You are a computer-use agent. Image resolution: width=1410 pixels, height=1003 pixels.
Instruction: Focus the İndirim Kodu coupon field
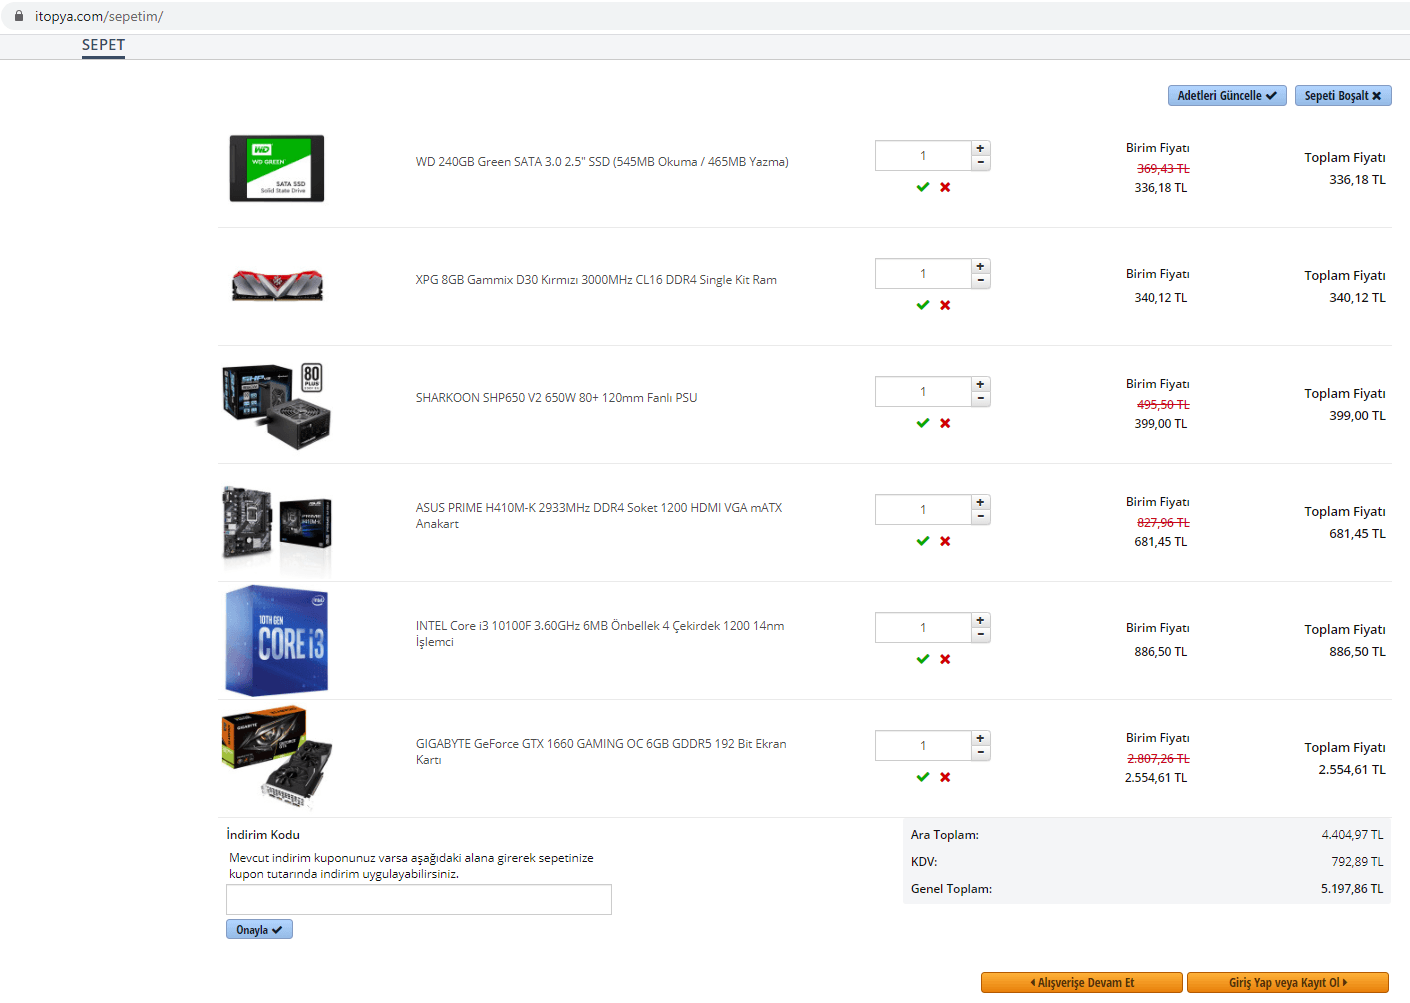[419, 899]
